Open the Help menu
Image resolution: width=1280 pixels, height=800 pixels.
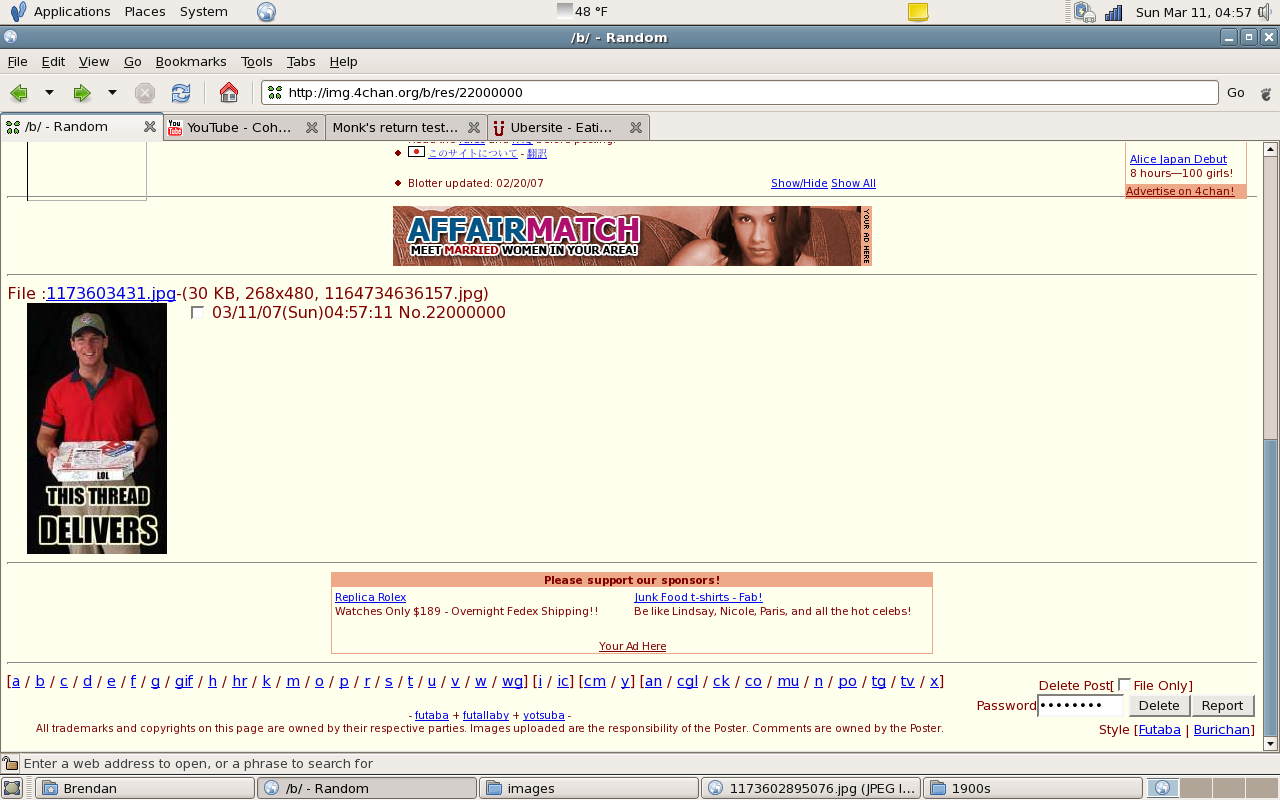pos(343,61)
